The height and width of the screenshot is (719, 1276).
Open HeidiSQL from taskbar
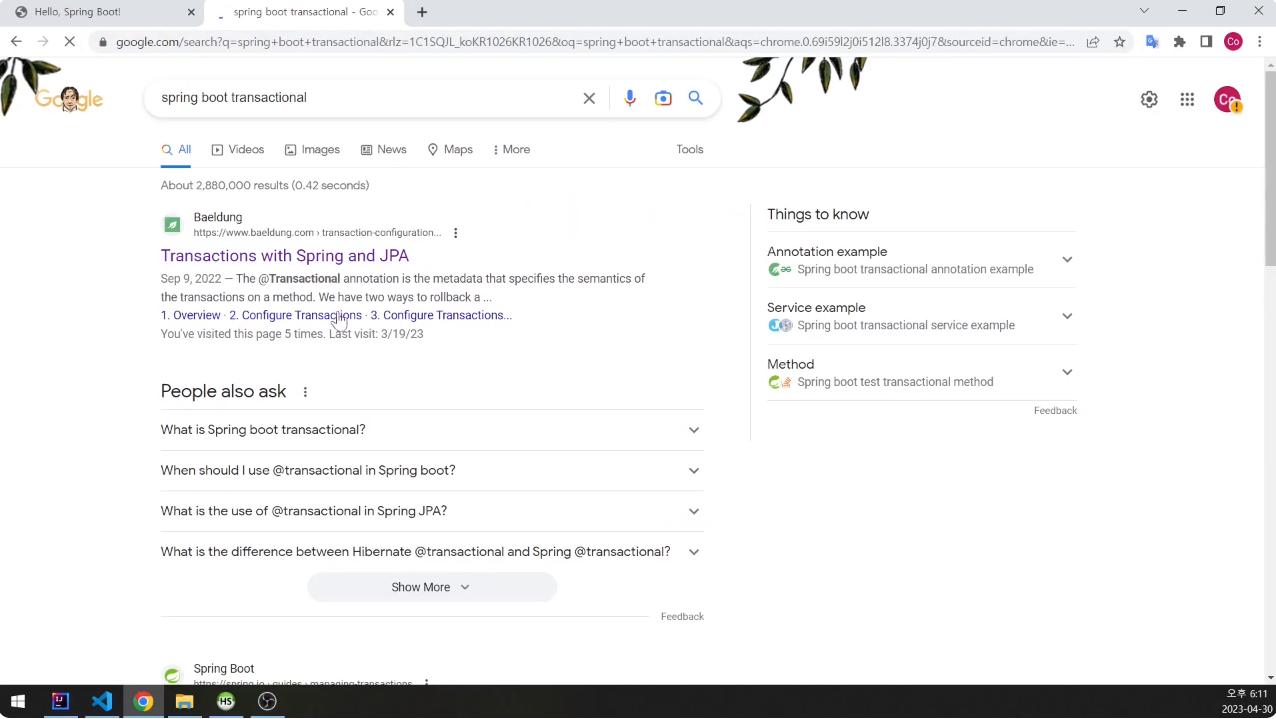pyautogui.click(x=226, y=701)
